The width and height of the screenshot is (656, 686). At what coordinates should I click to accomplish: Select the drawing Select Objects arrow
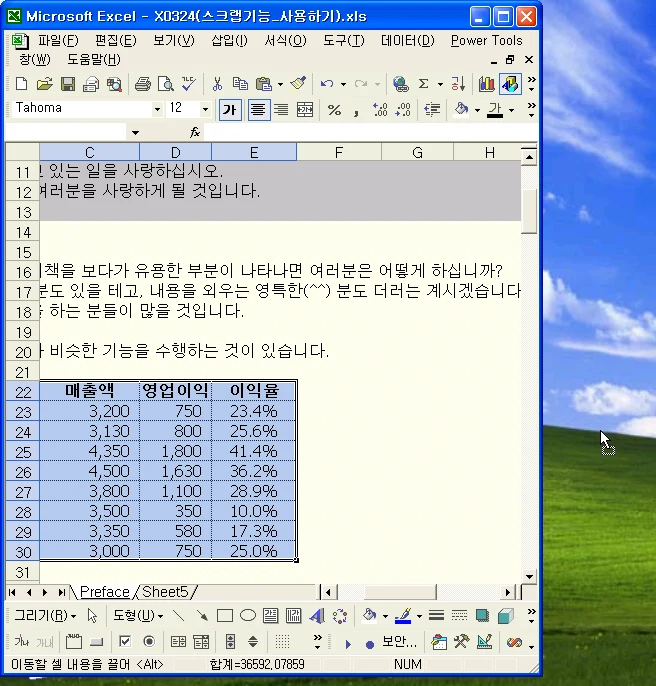[x=92, y=616]
